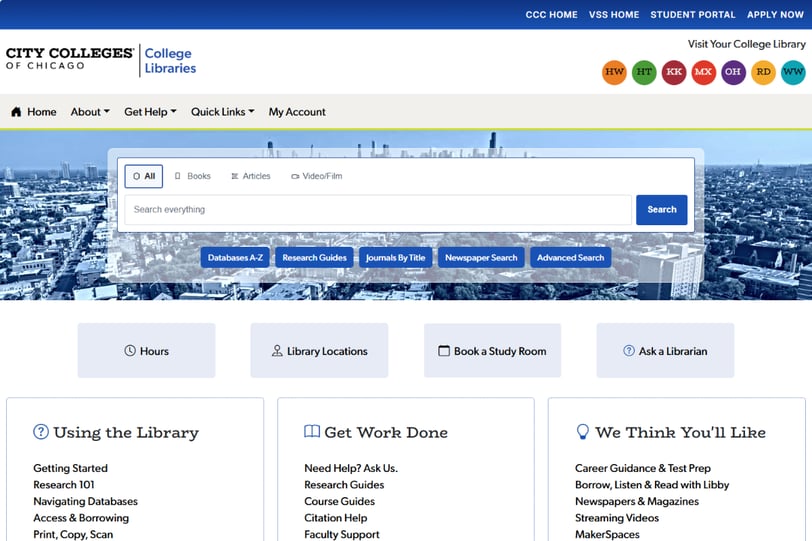812x541 pixels.
Task: Expand the About dropdown menu
Action: 90,112
